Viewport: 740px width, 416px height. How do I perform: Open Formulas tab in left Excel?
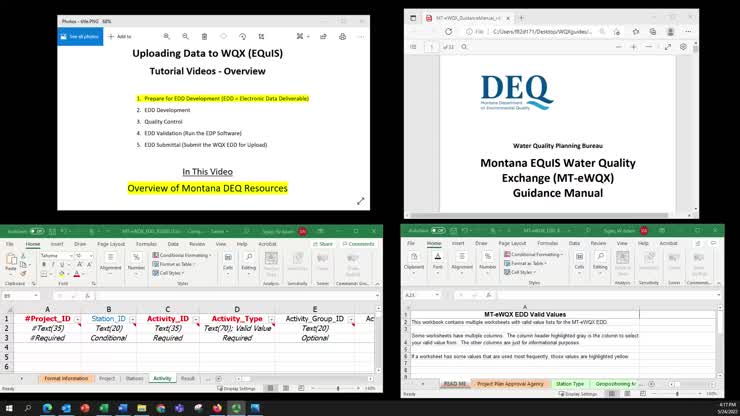(146, 244)
